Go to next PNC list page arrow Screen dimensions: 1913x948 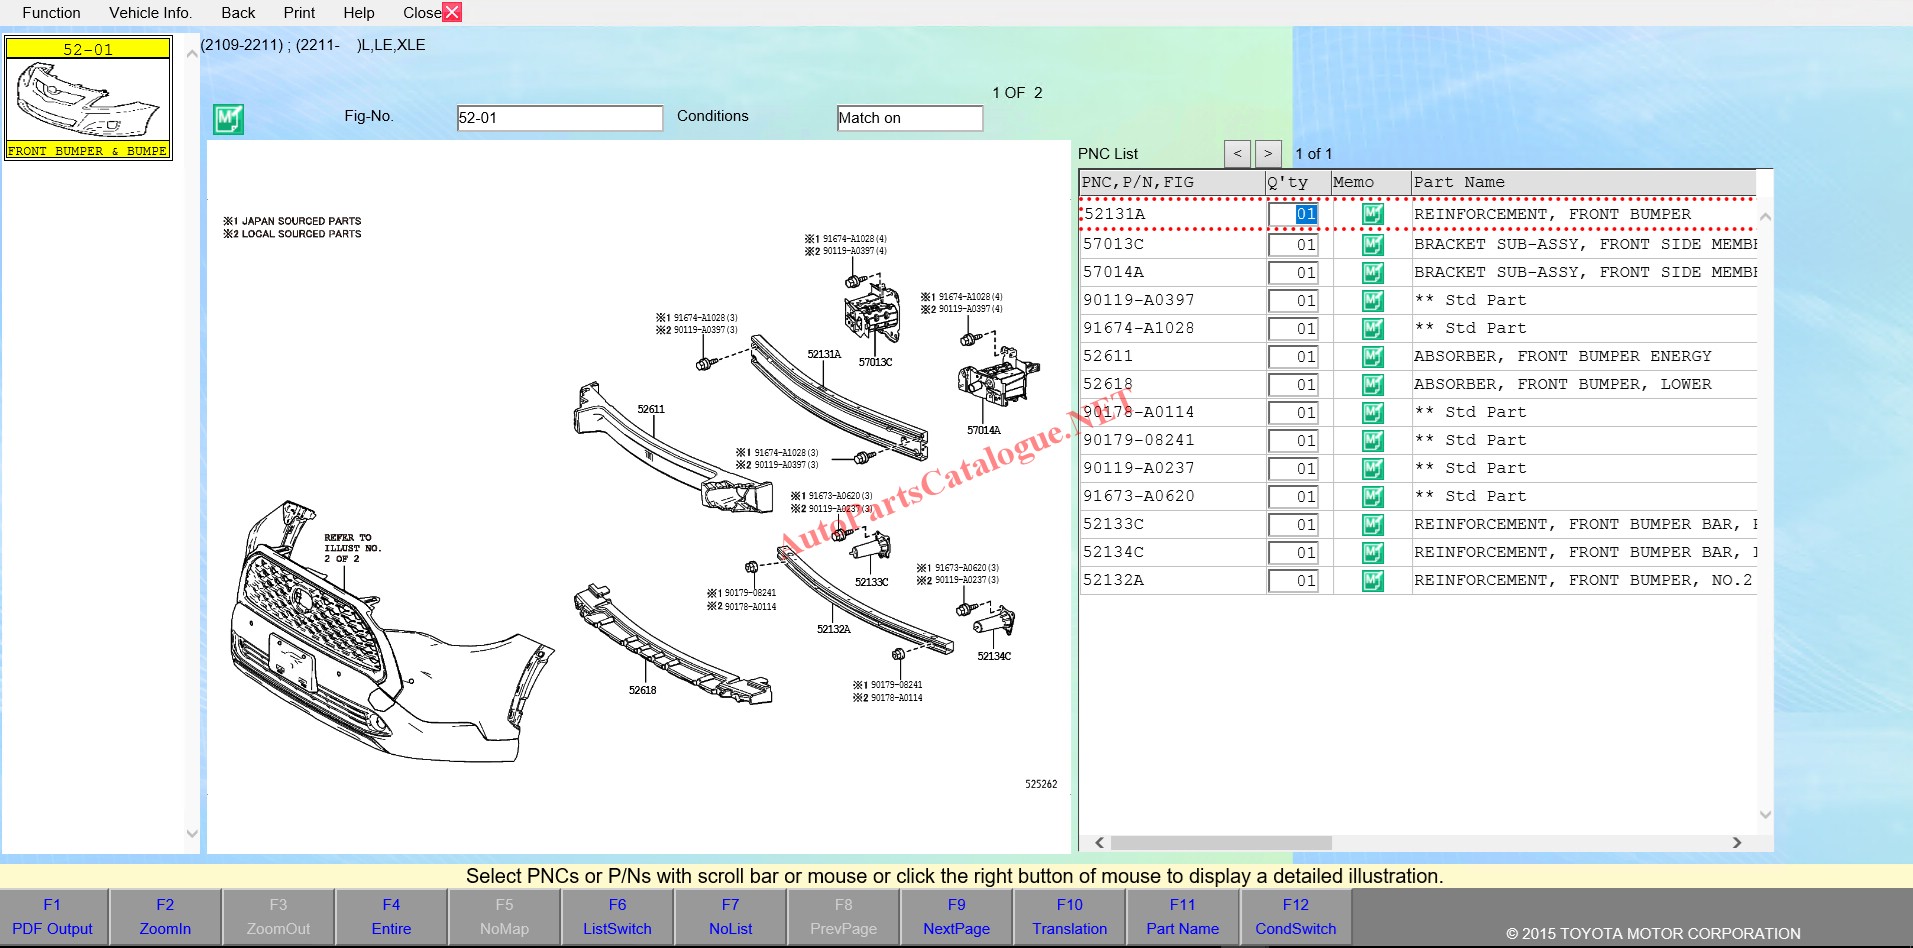(x=1268, y=154)
